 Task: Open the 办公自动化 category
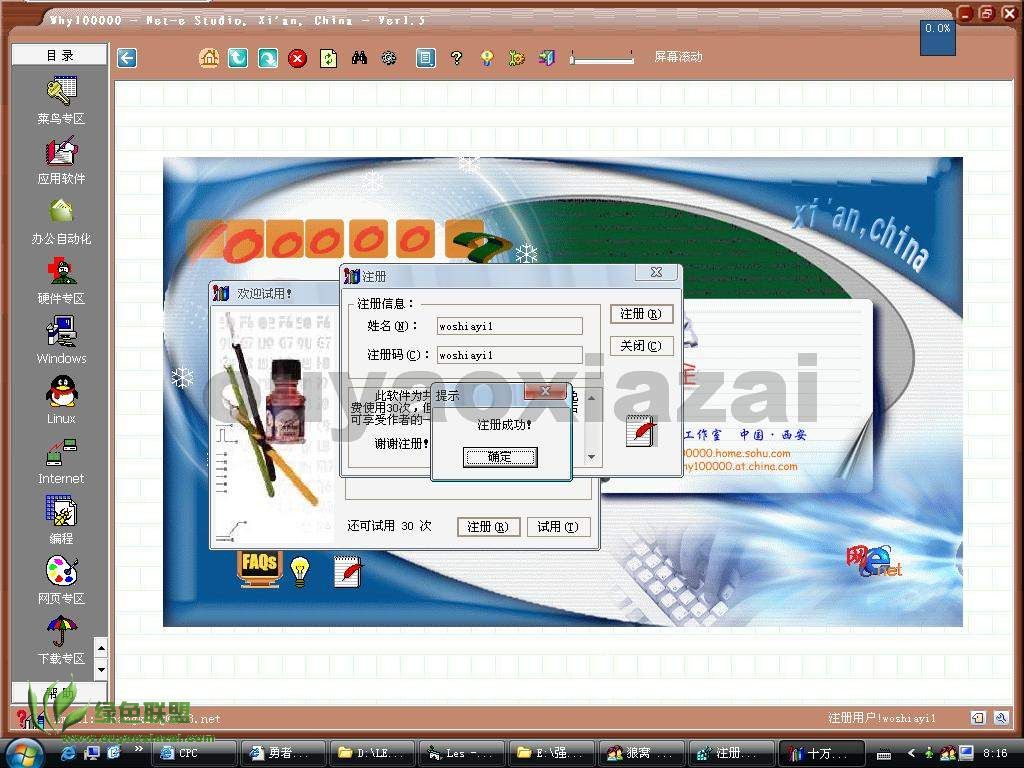[x=61, y=221]
